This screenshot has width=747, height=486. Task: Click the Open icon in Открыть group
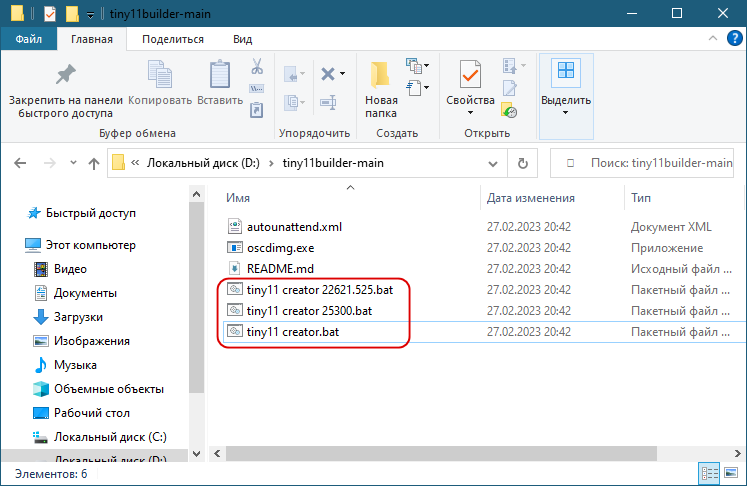[510, 66]
